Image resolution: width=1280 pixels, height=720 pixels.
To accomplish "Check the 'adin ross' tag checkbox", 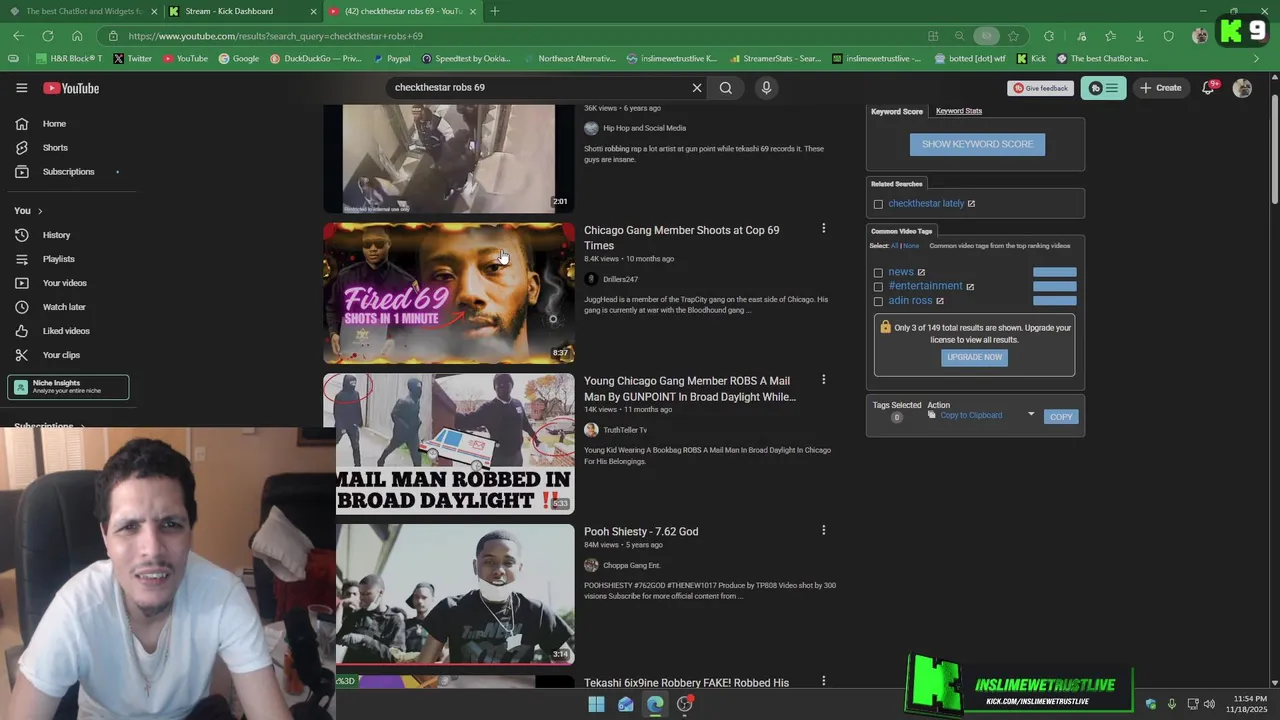I will pyautogui.click(x=878, y=301).
